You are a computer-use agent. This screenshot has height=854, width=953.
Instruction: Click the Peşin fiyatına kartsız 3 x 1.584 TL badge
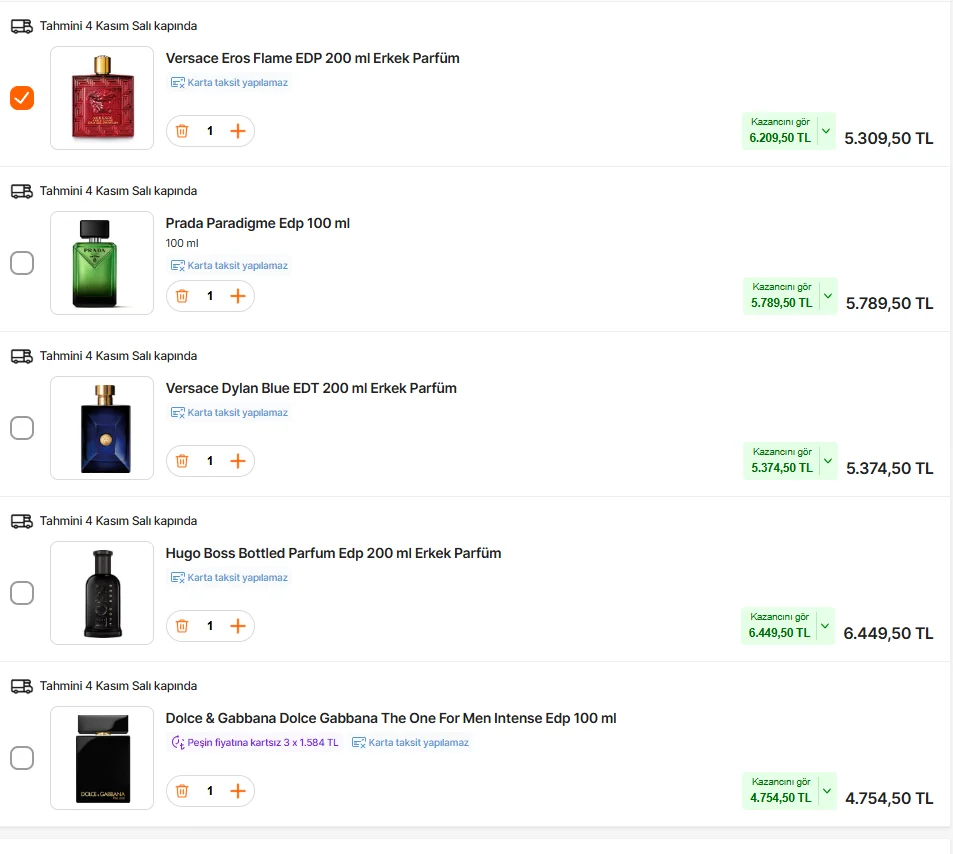255,742
